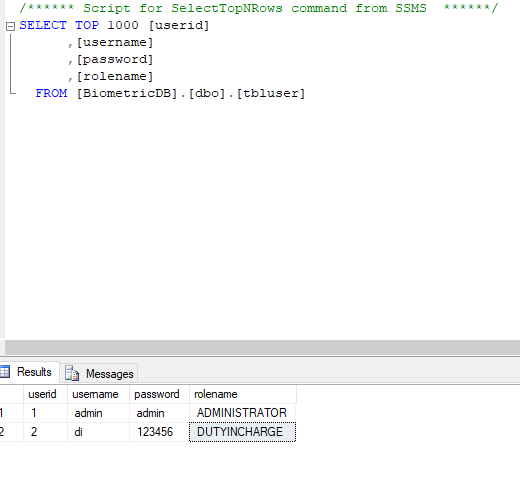Click the horizontal scrollbar of query editor

pyautogui.click(x=262, y=347)
